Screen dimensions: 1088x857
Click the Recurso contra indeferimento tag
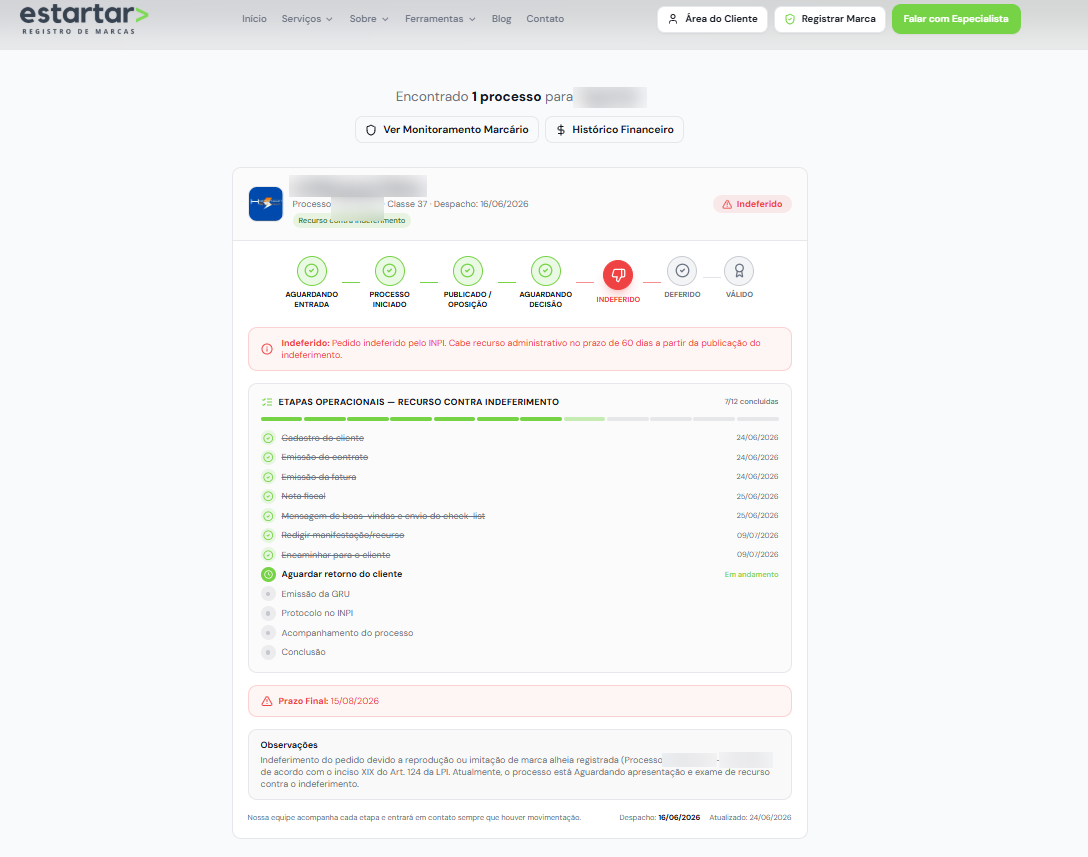click(x=352, y=221)
